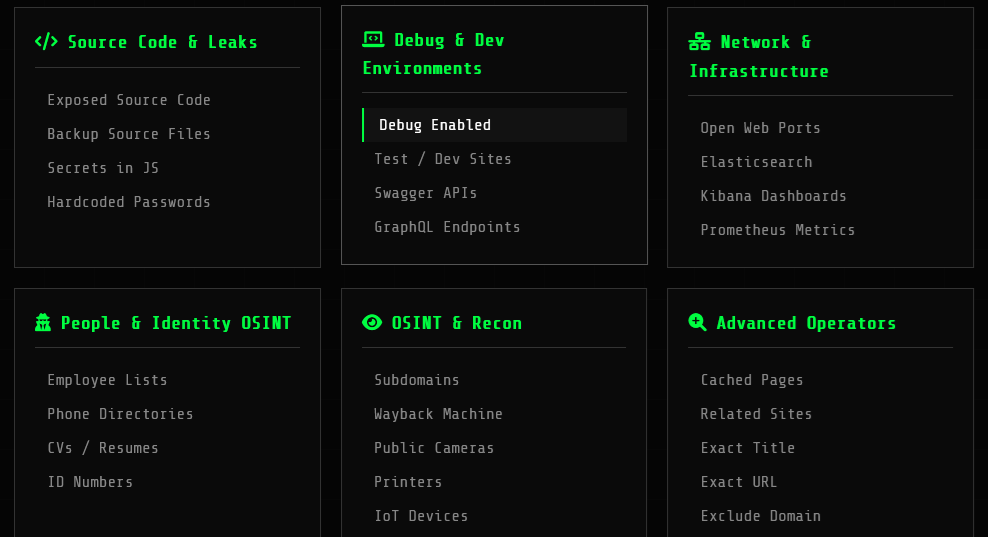Screen dimensions: 988x537
Task: Open the Exposed Source Code link
Action: click(129, 100)
